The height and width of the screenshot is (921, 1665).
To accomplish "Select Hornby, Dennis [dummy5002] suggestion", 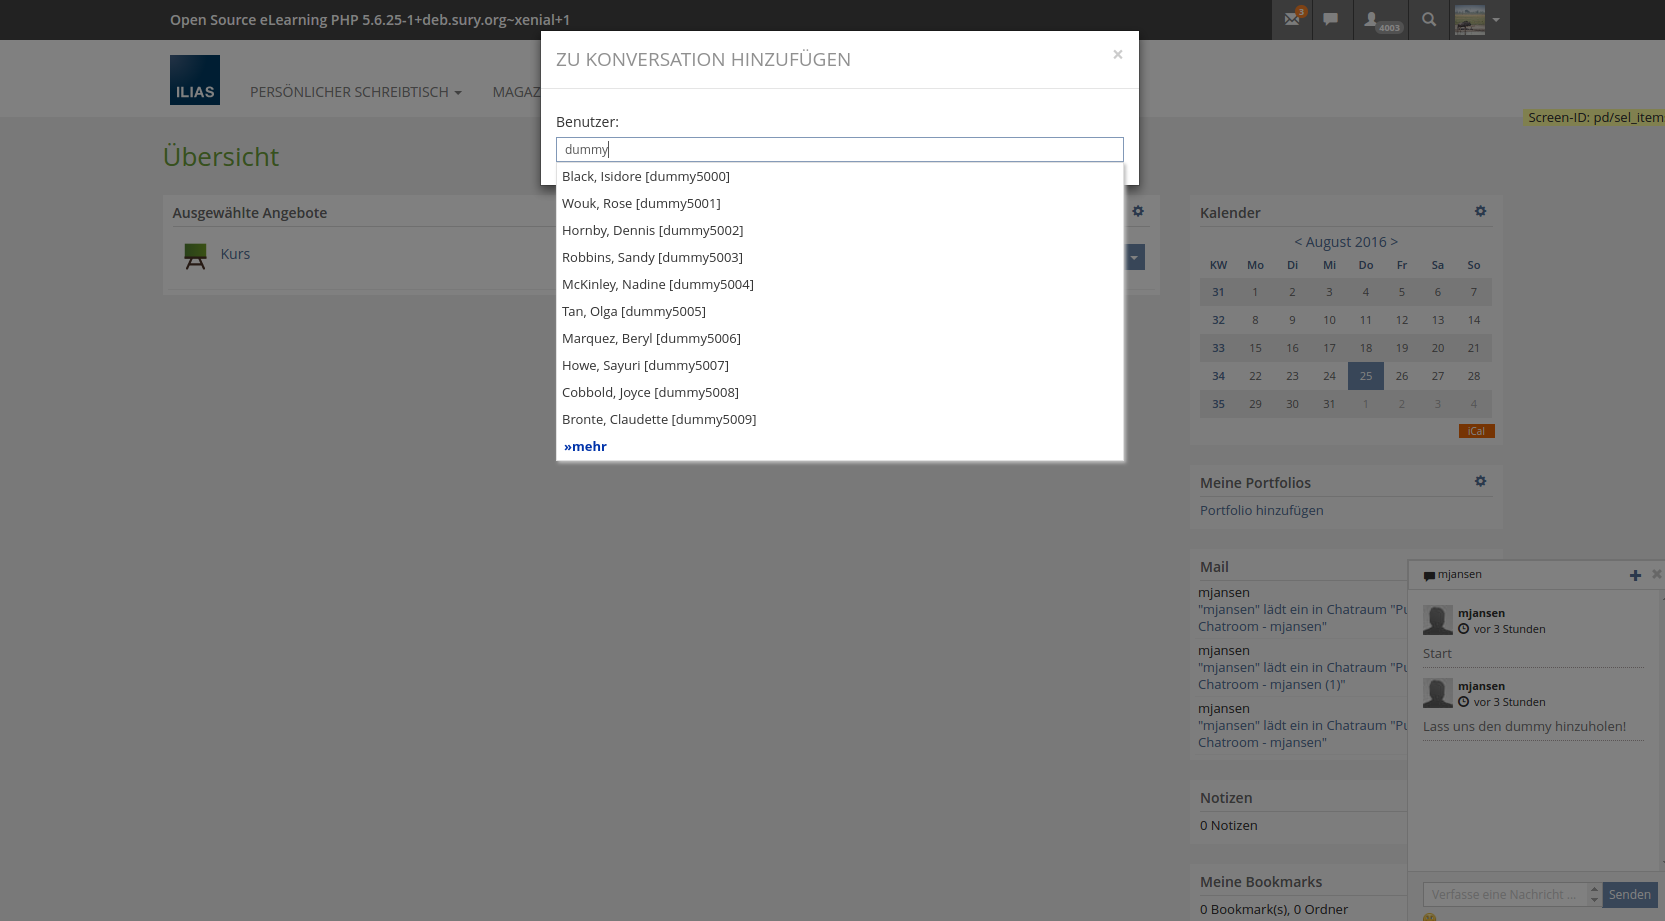I will click(652, 230).
